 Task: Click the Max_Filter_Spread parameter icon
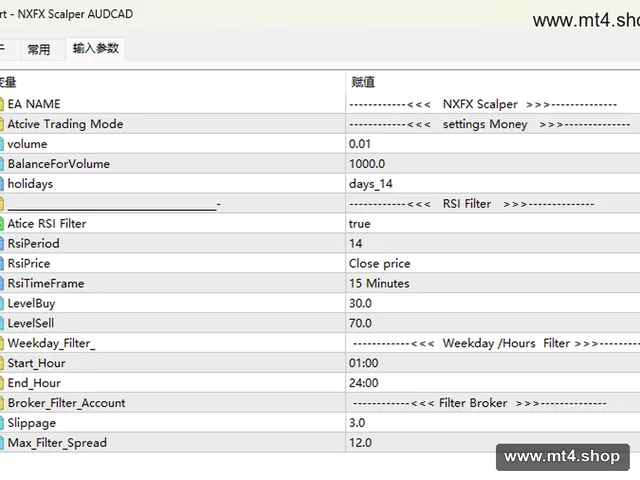(2, 443)
